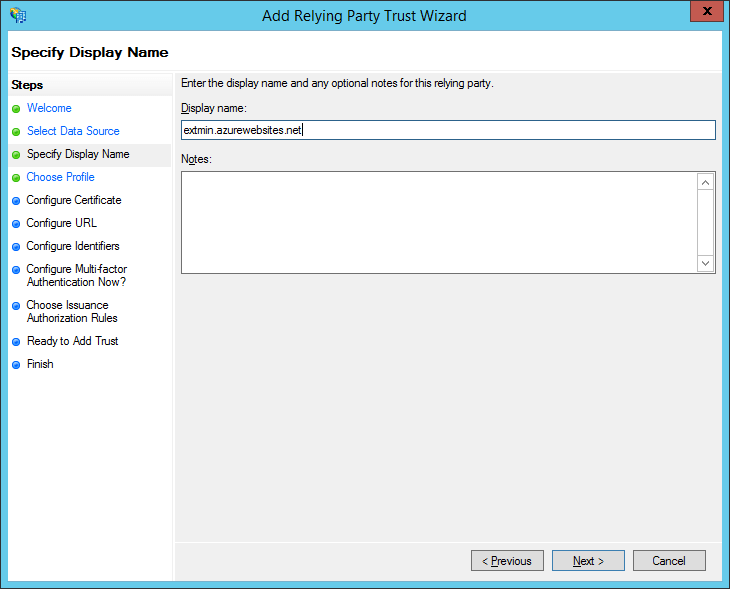The height and width of the screenshot is (589, 730).
Task: Click the blue bullet beside Configure Certificate
Action: pos(16,200)
